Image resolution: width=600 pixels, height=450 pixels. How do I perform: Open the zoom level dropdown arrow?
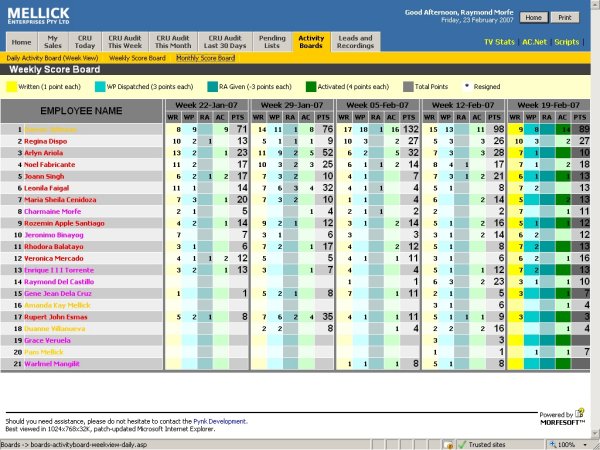click(585, 445)
